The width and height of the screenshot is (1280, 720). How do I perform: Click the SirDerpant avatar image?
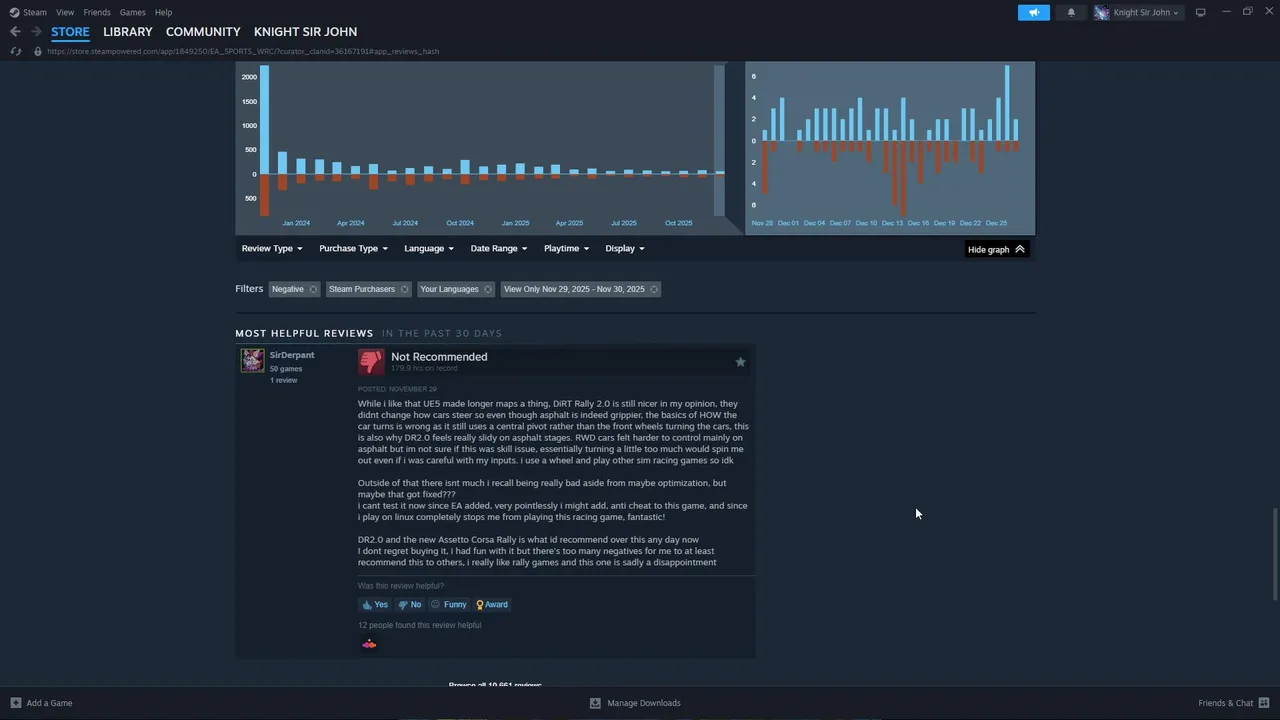pos(252,360)
